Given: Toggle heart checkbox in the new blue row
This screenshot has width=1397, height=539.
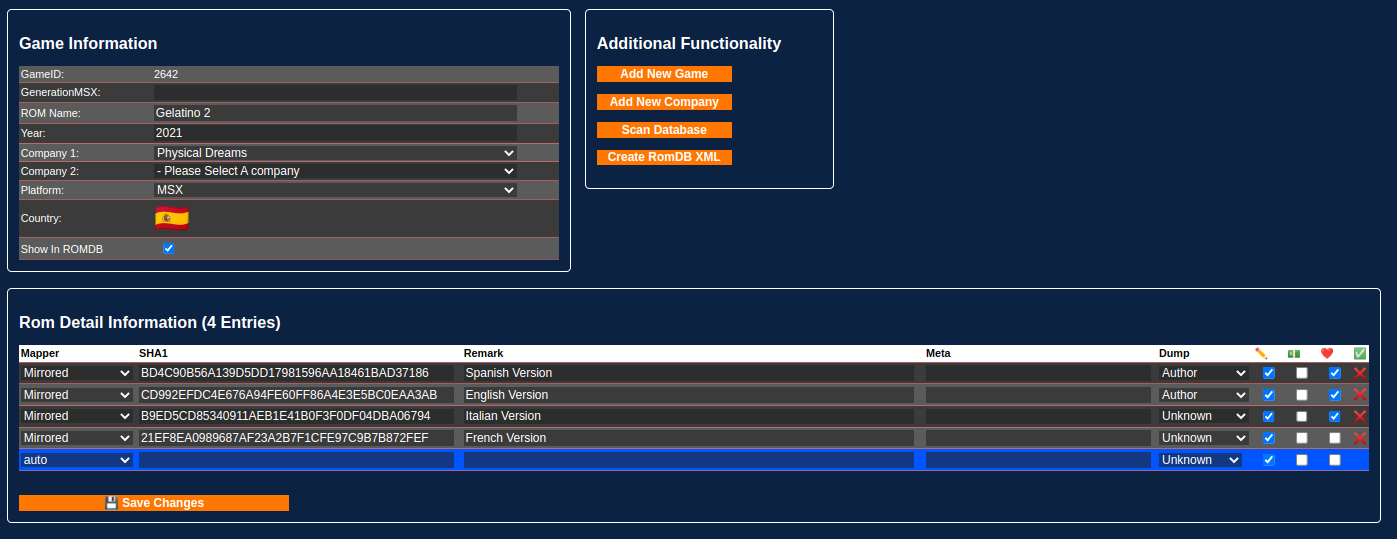Looking at the screenshot, I should click(1335, 460).
